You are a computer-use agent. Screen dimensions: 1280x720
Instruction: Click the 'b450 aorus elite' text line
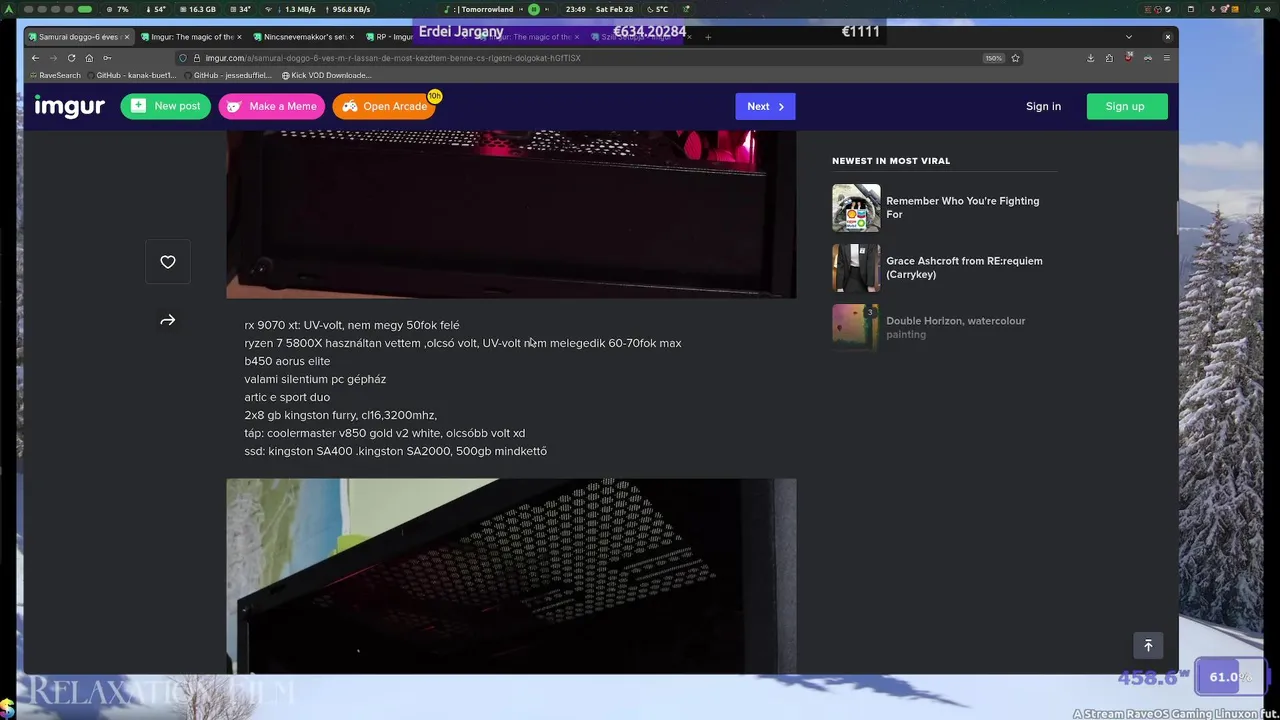pos(287,361)
